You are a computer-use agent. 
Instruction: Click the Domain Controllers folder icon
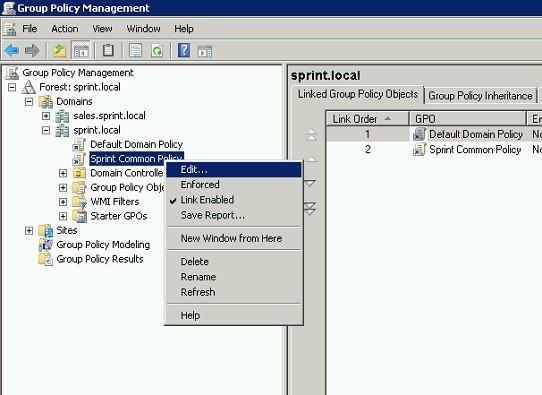79,173
